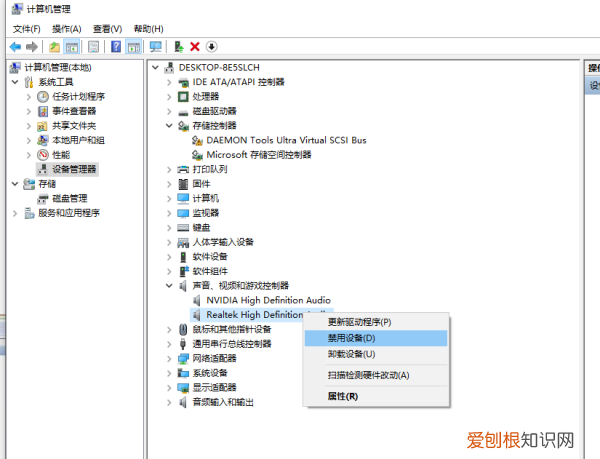Select Realtek High Definition Audio device

[255, 315]
